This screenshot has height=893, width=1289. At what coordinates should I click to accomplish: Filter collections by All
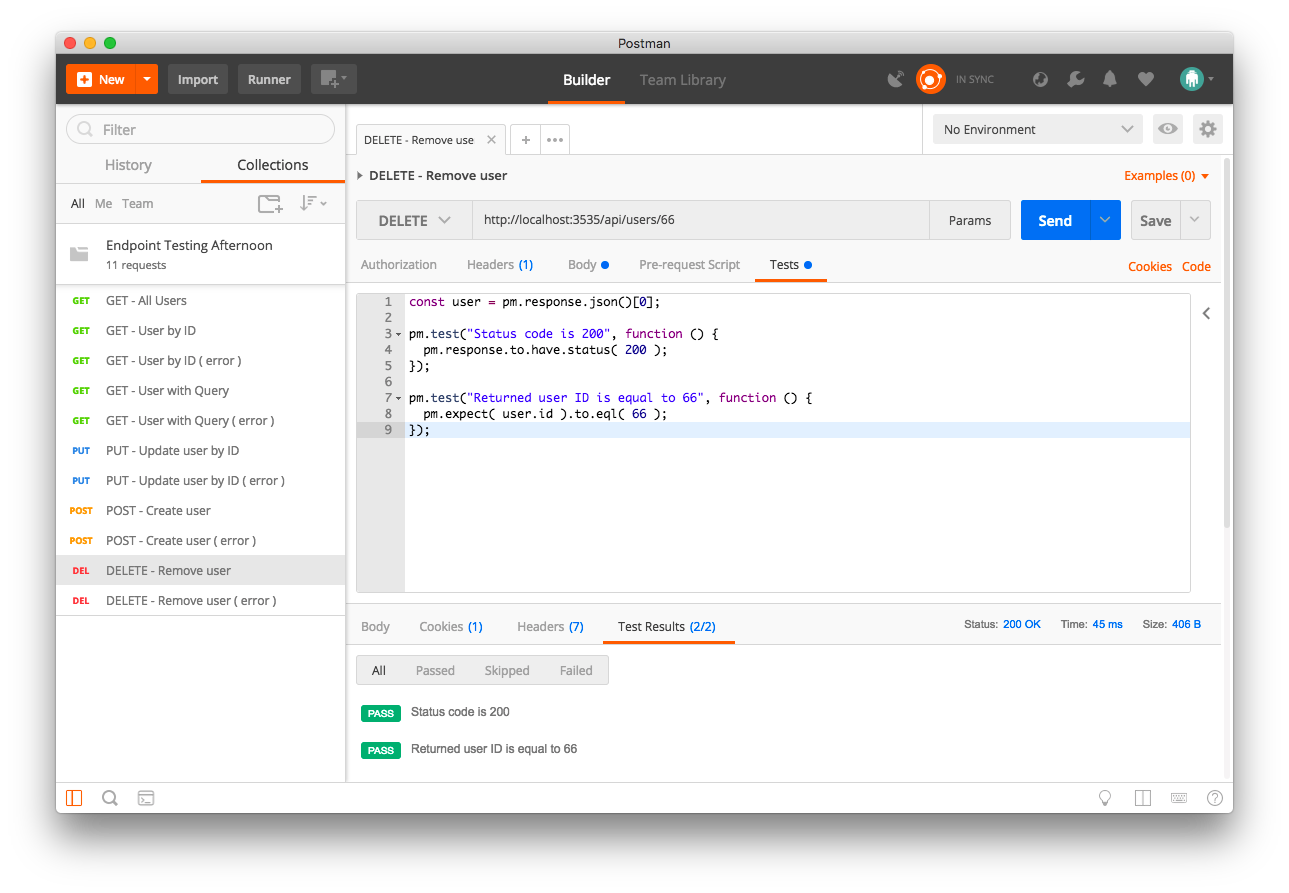(77, 203)
